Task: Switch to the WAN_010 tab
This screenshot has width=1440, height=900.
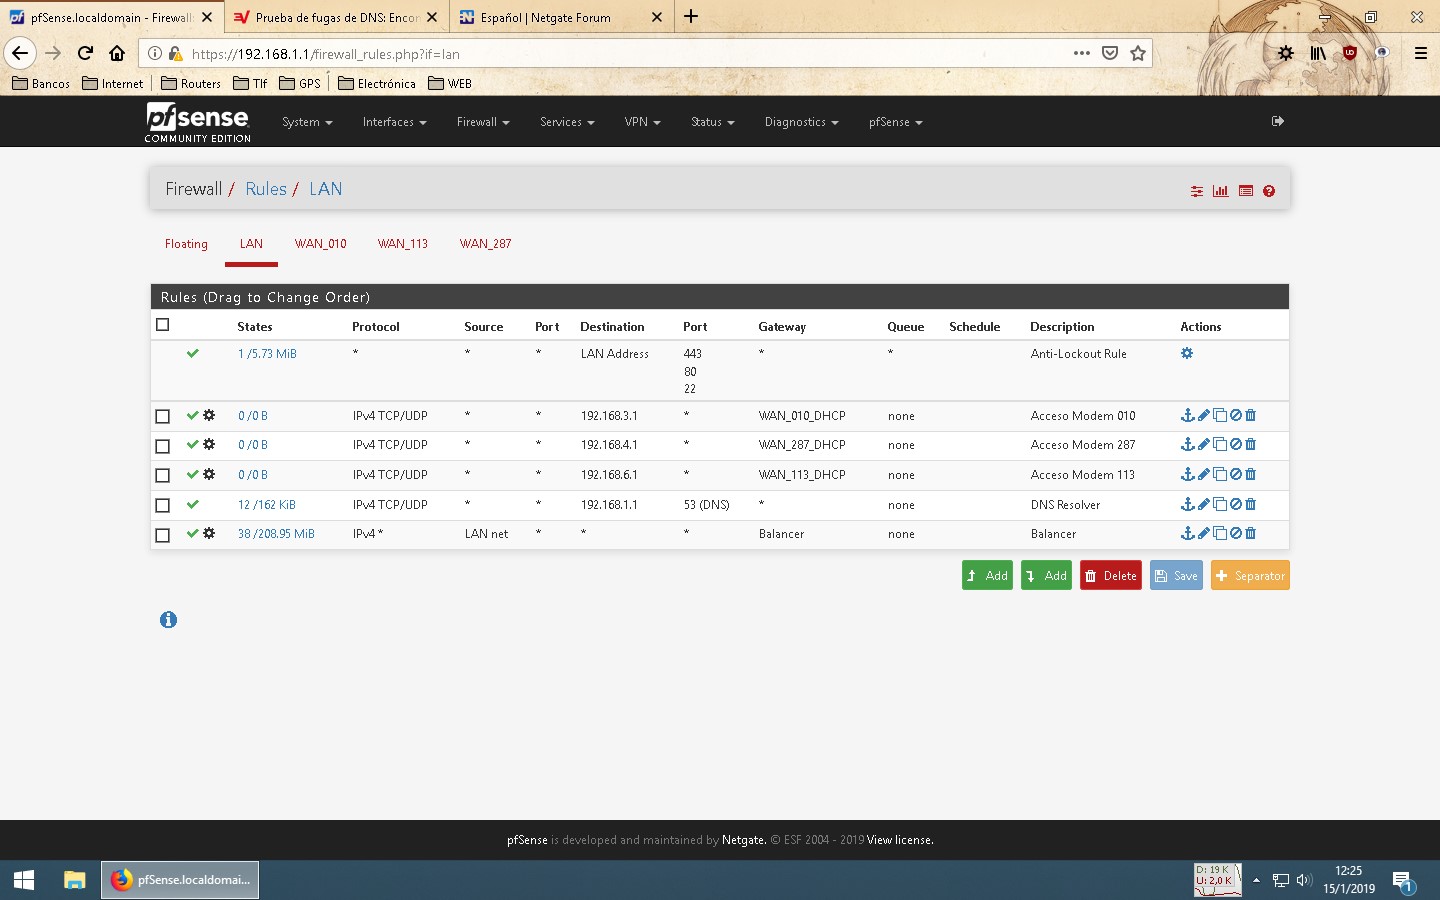Action: pyautogui.click(x=320, y=244)
